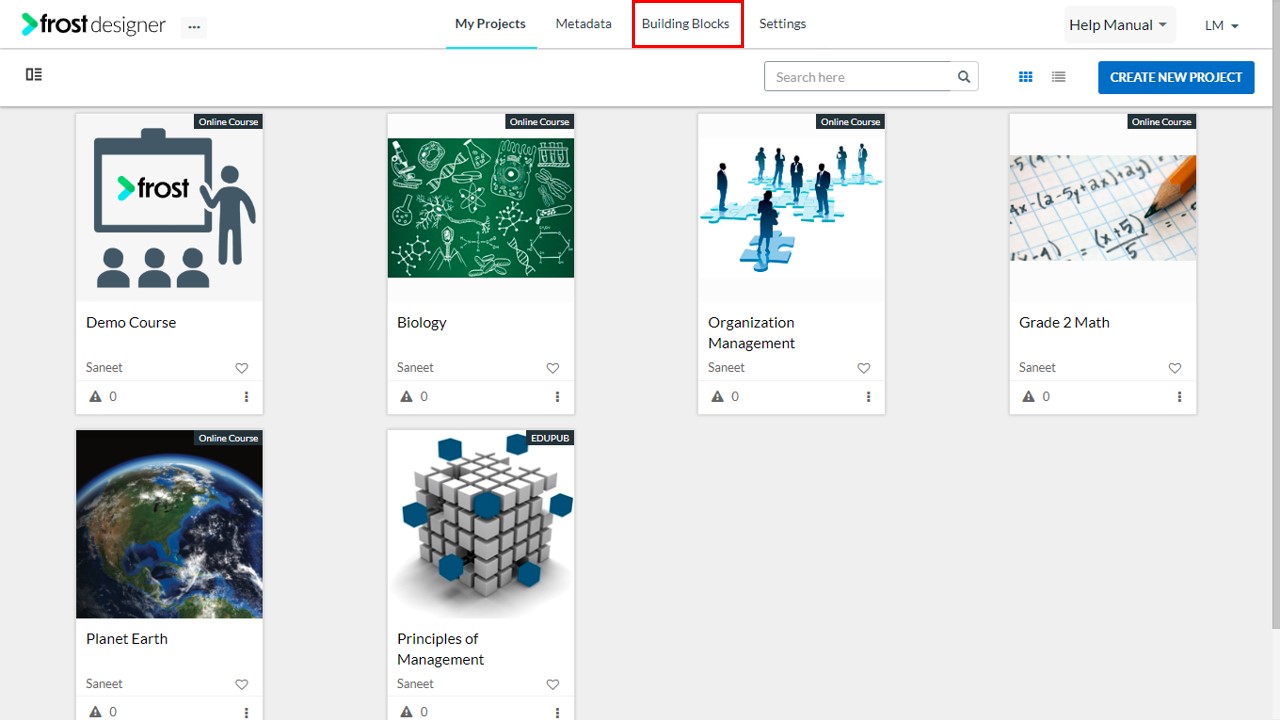Switch to grid view
This screenshot has height=720, width=1280.
coord(1025,77)
